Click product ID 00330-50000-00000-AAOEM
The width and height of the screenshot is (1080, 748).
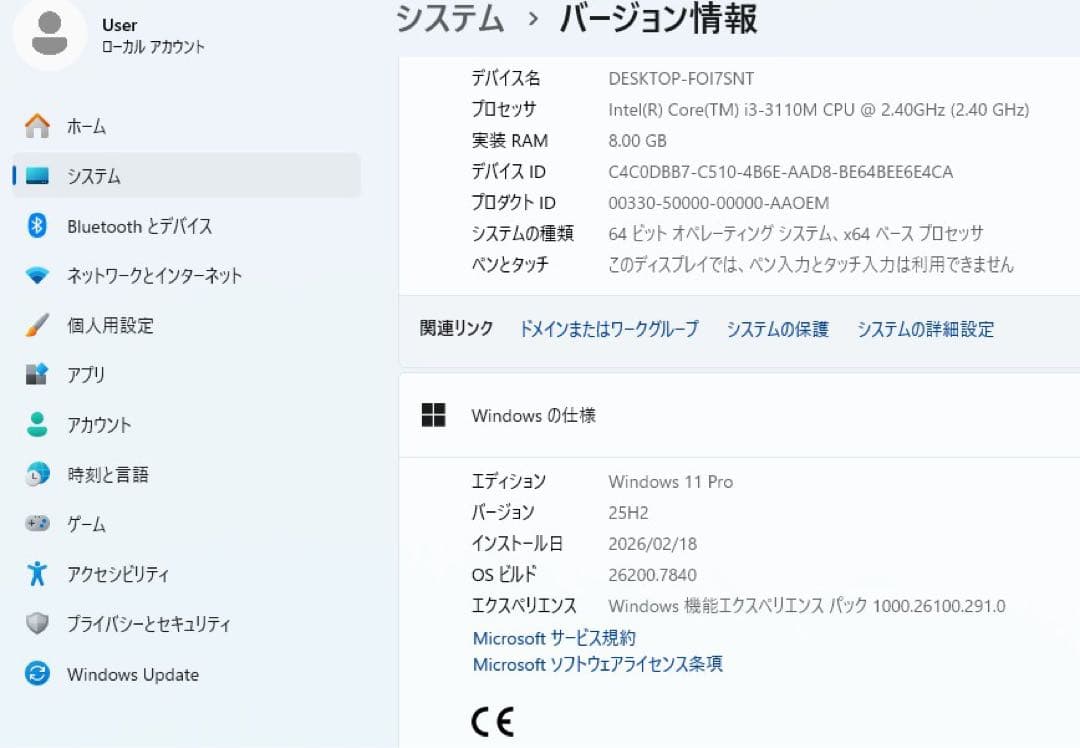pos(718,202)
